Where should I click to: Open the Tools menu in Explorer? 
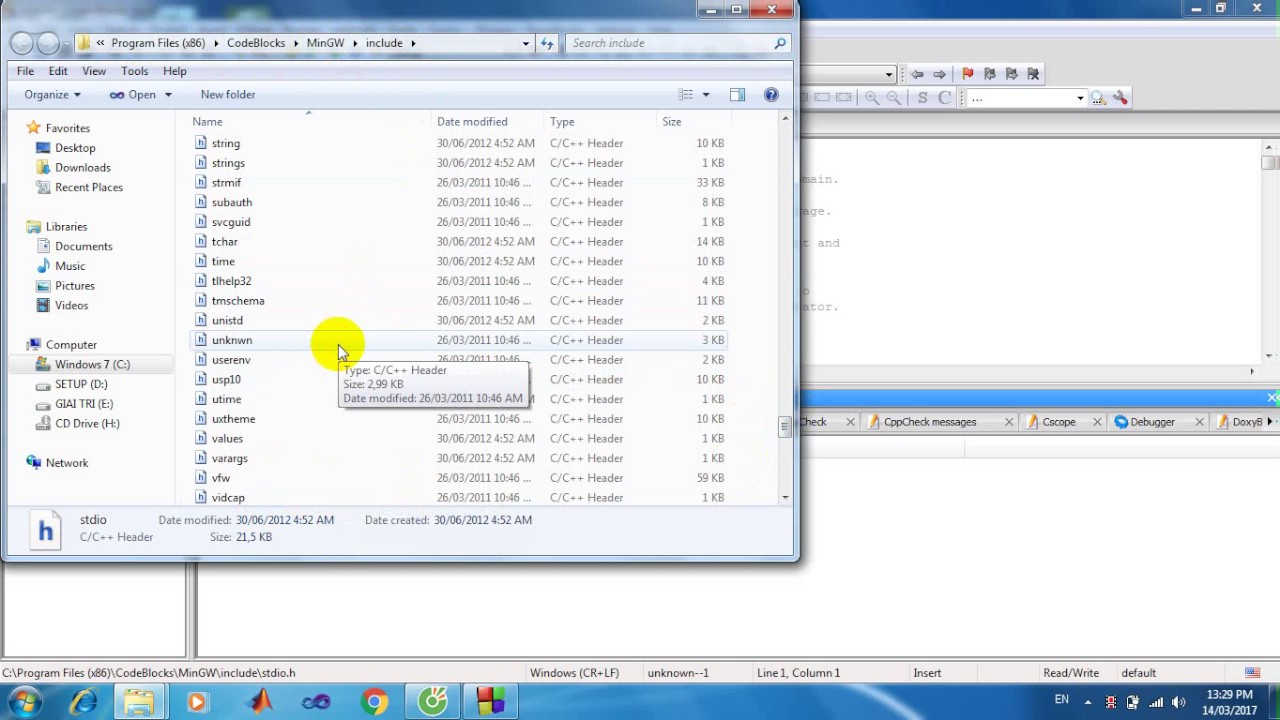134,71
